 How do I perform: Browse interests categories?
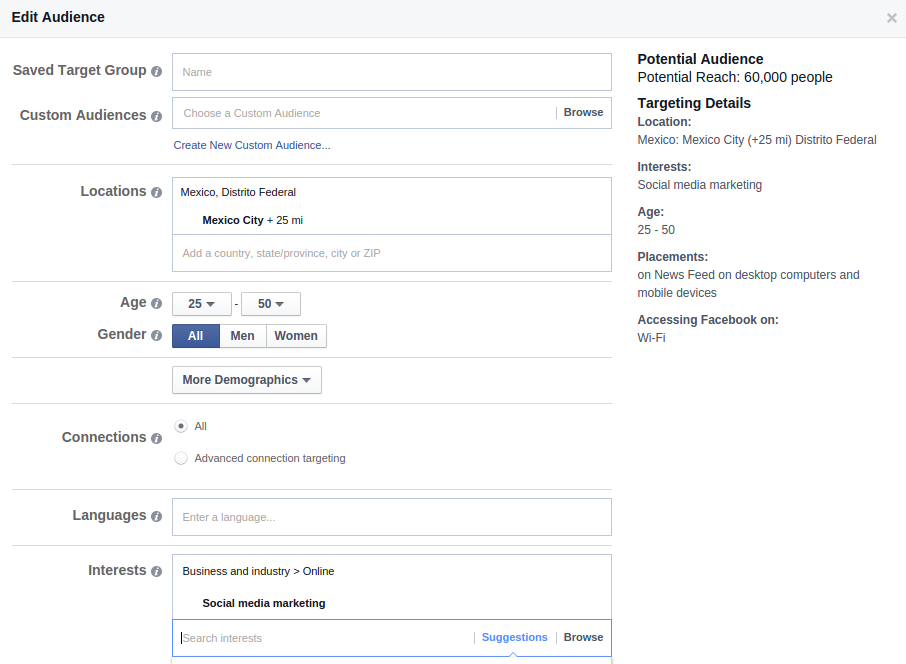pos(583,637)
